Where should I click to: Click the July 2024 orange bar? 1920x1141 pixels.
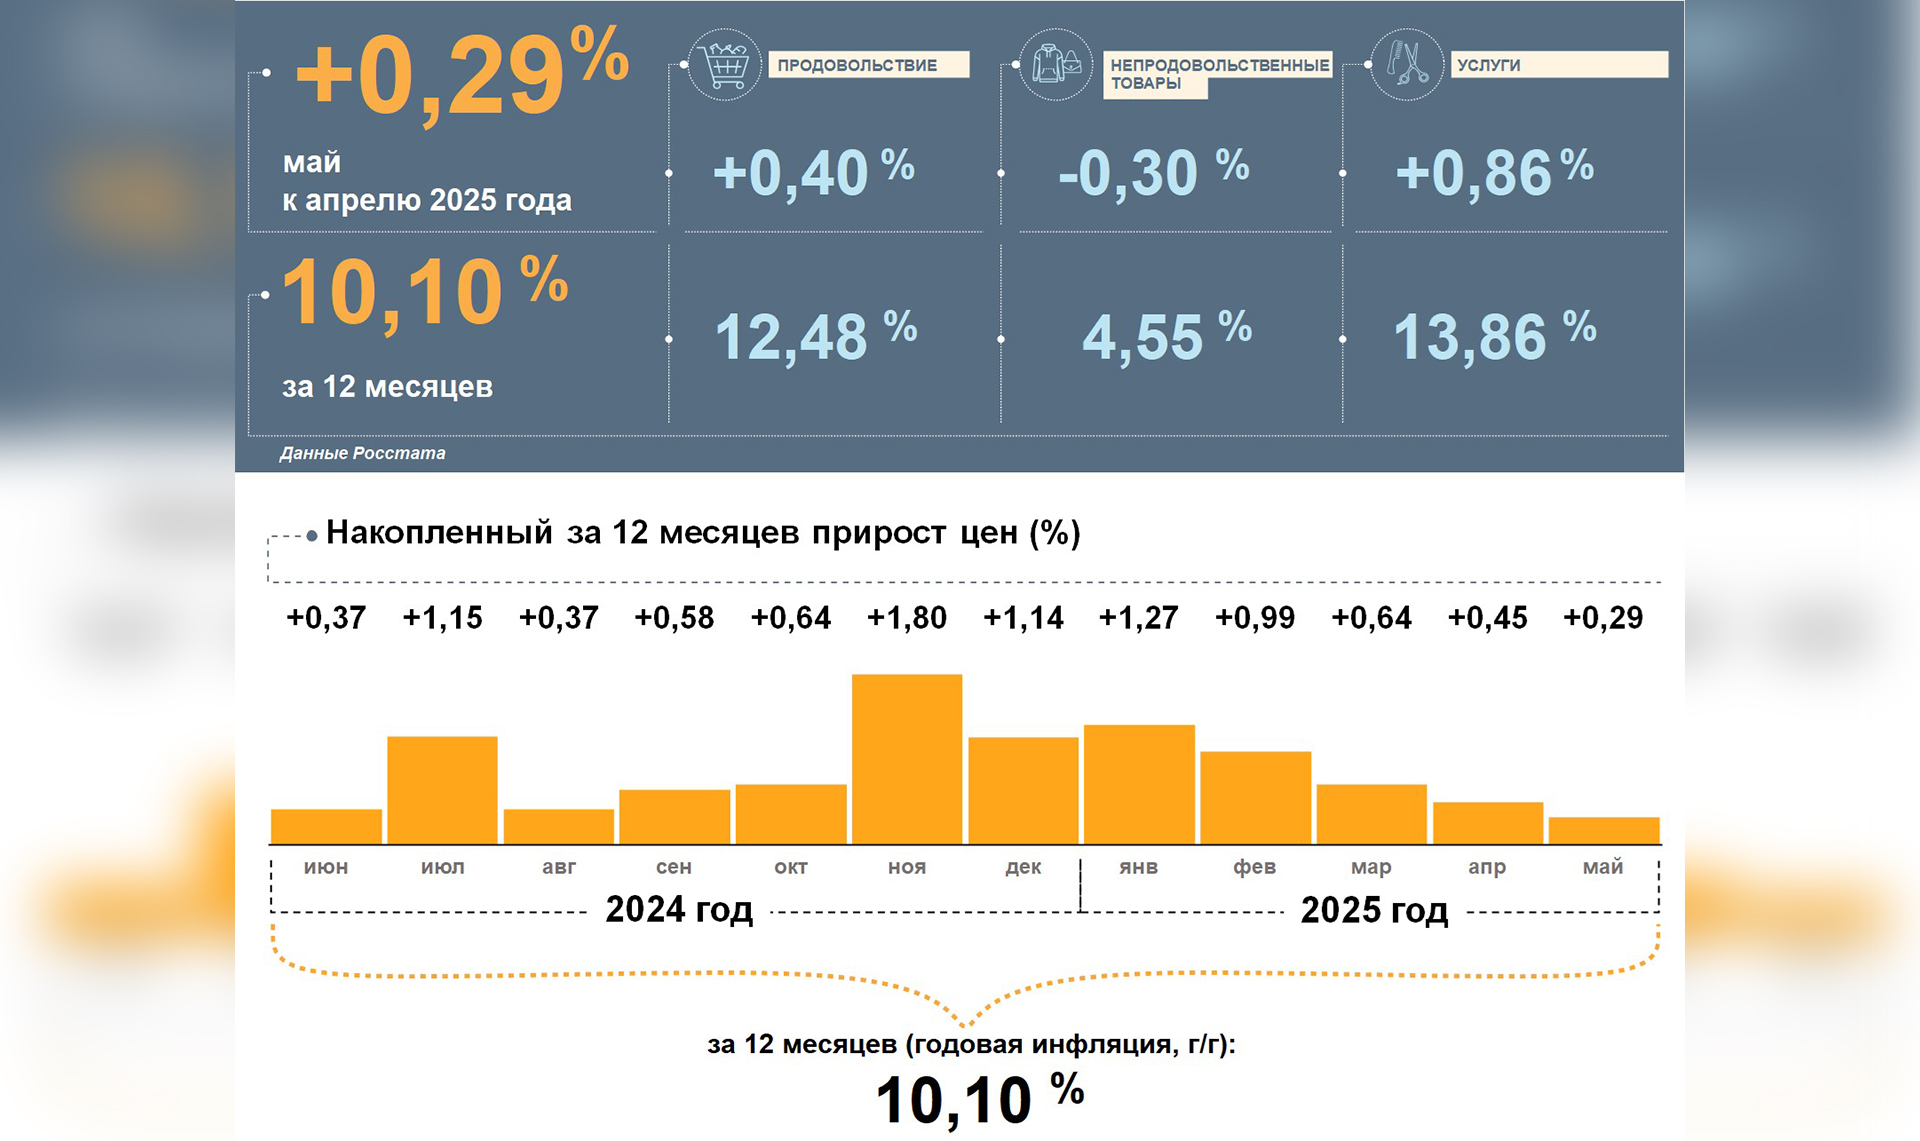point(442,790)
